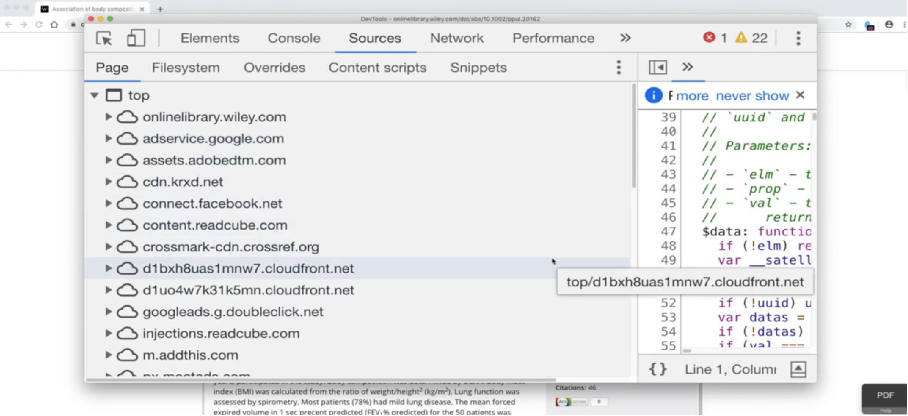Viewport: 908px width, 416px height.
Task: Click the PDF button on the webpage
Action: point(885,396)
